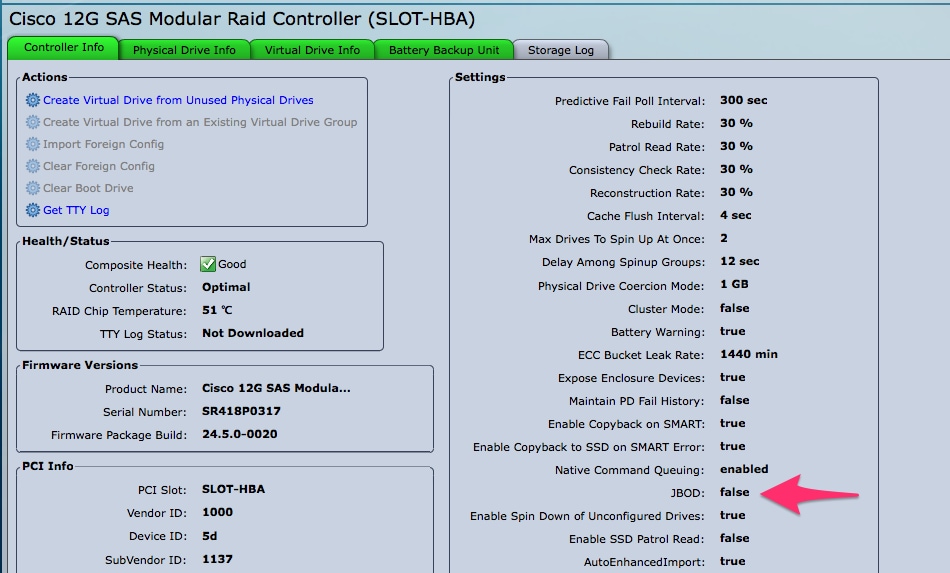The height and width of the screenshot is (573, 950).
Task: Select Delay Among Spinup Groups value 12 sec
Action: tap(739, 262)
